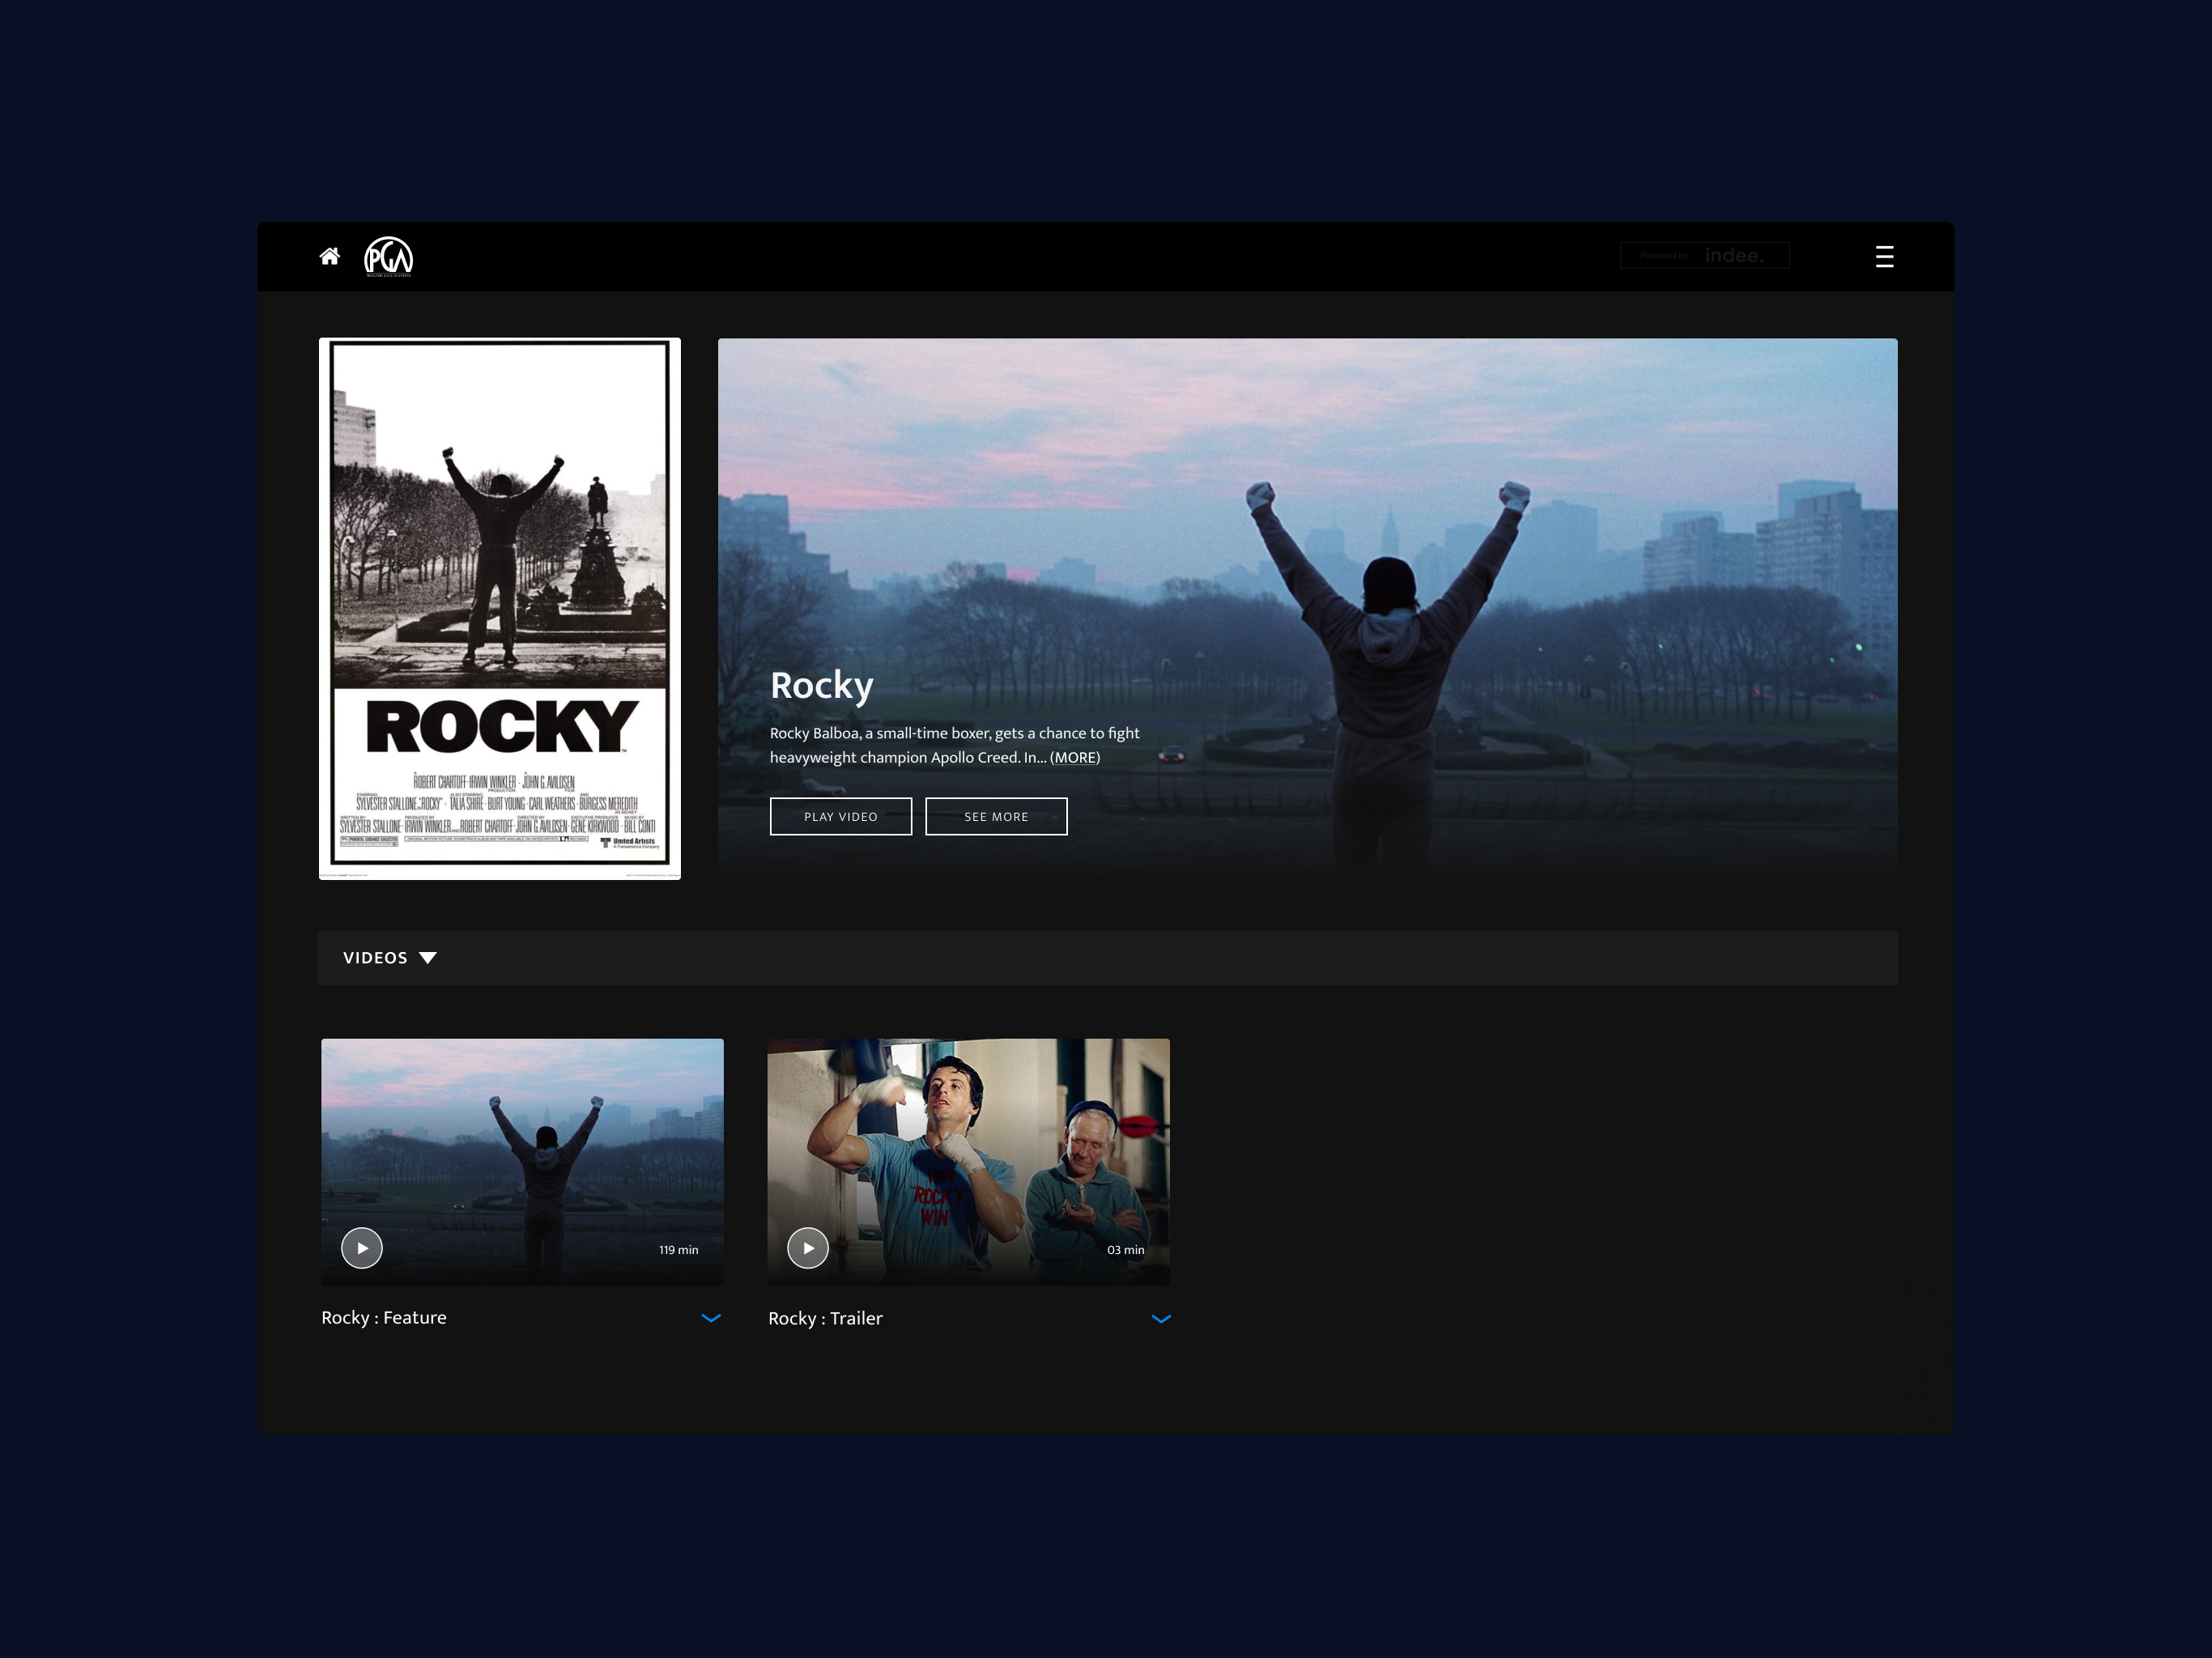Screen dimensions: 2212x1658
Task: Click the Play Video button
Action: [x=841, y=816]
